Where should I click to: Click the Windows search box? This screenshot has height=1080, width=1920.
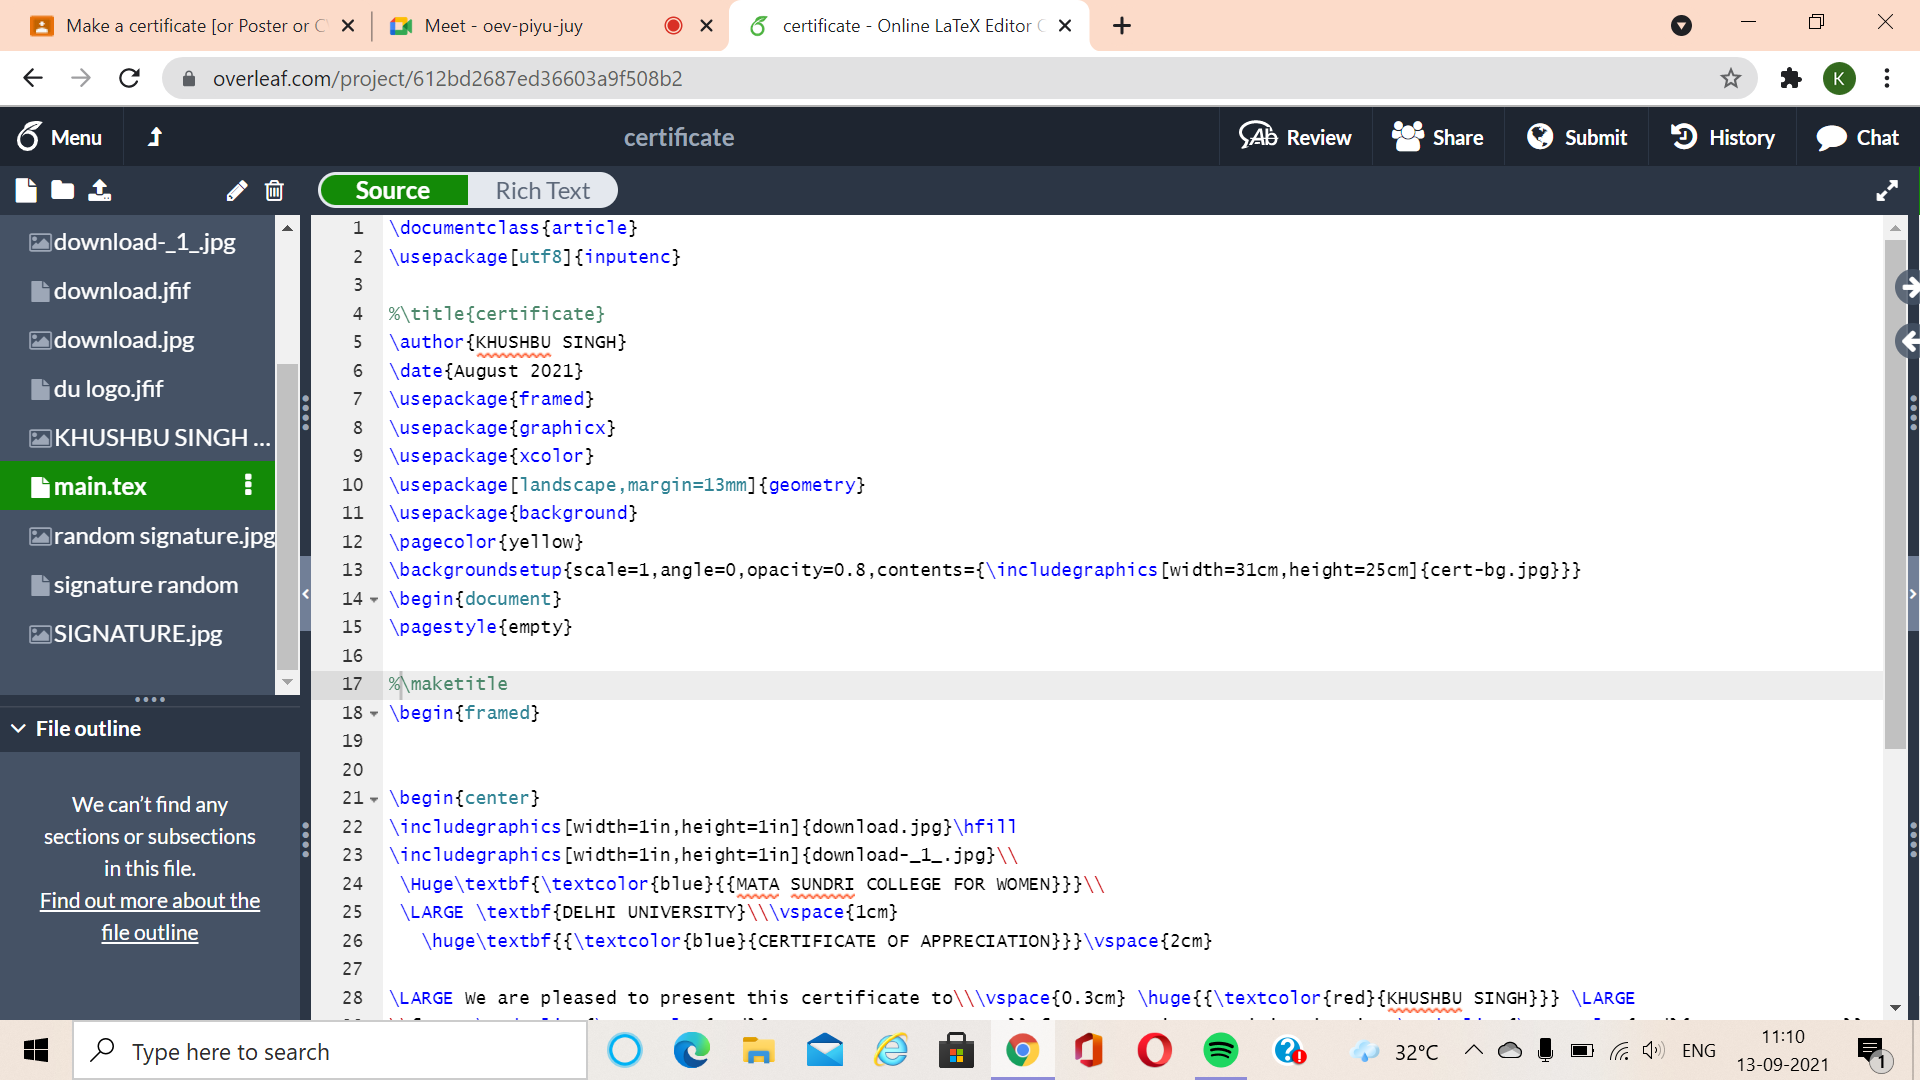[x=330, y=1051]
